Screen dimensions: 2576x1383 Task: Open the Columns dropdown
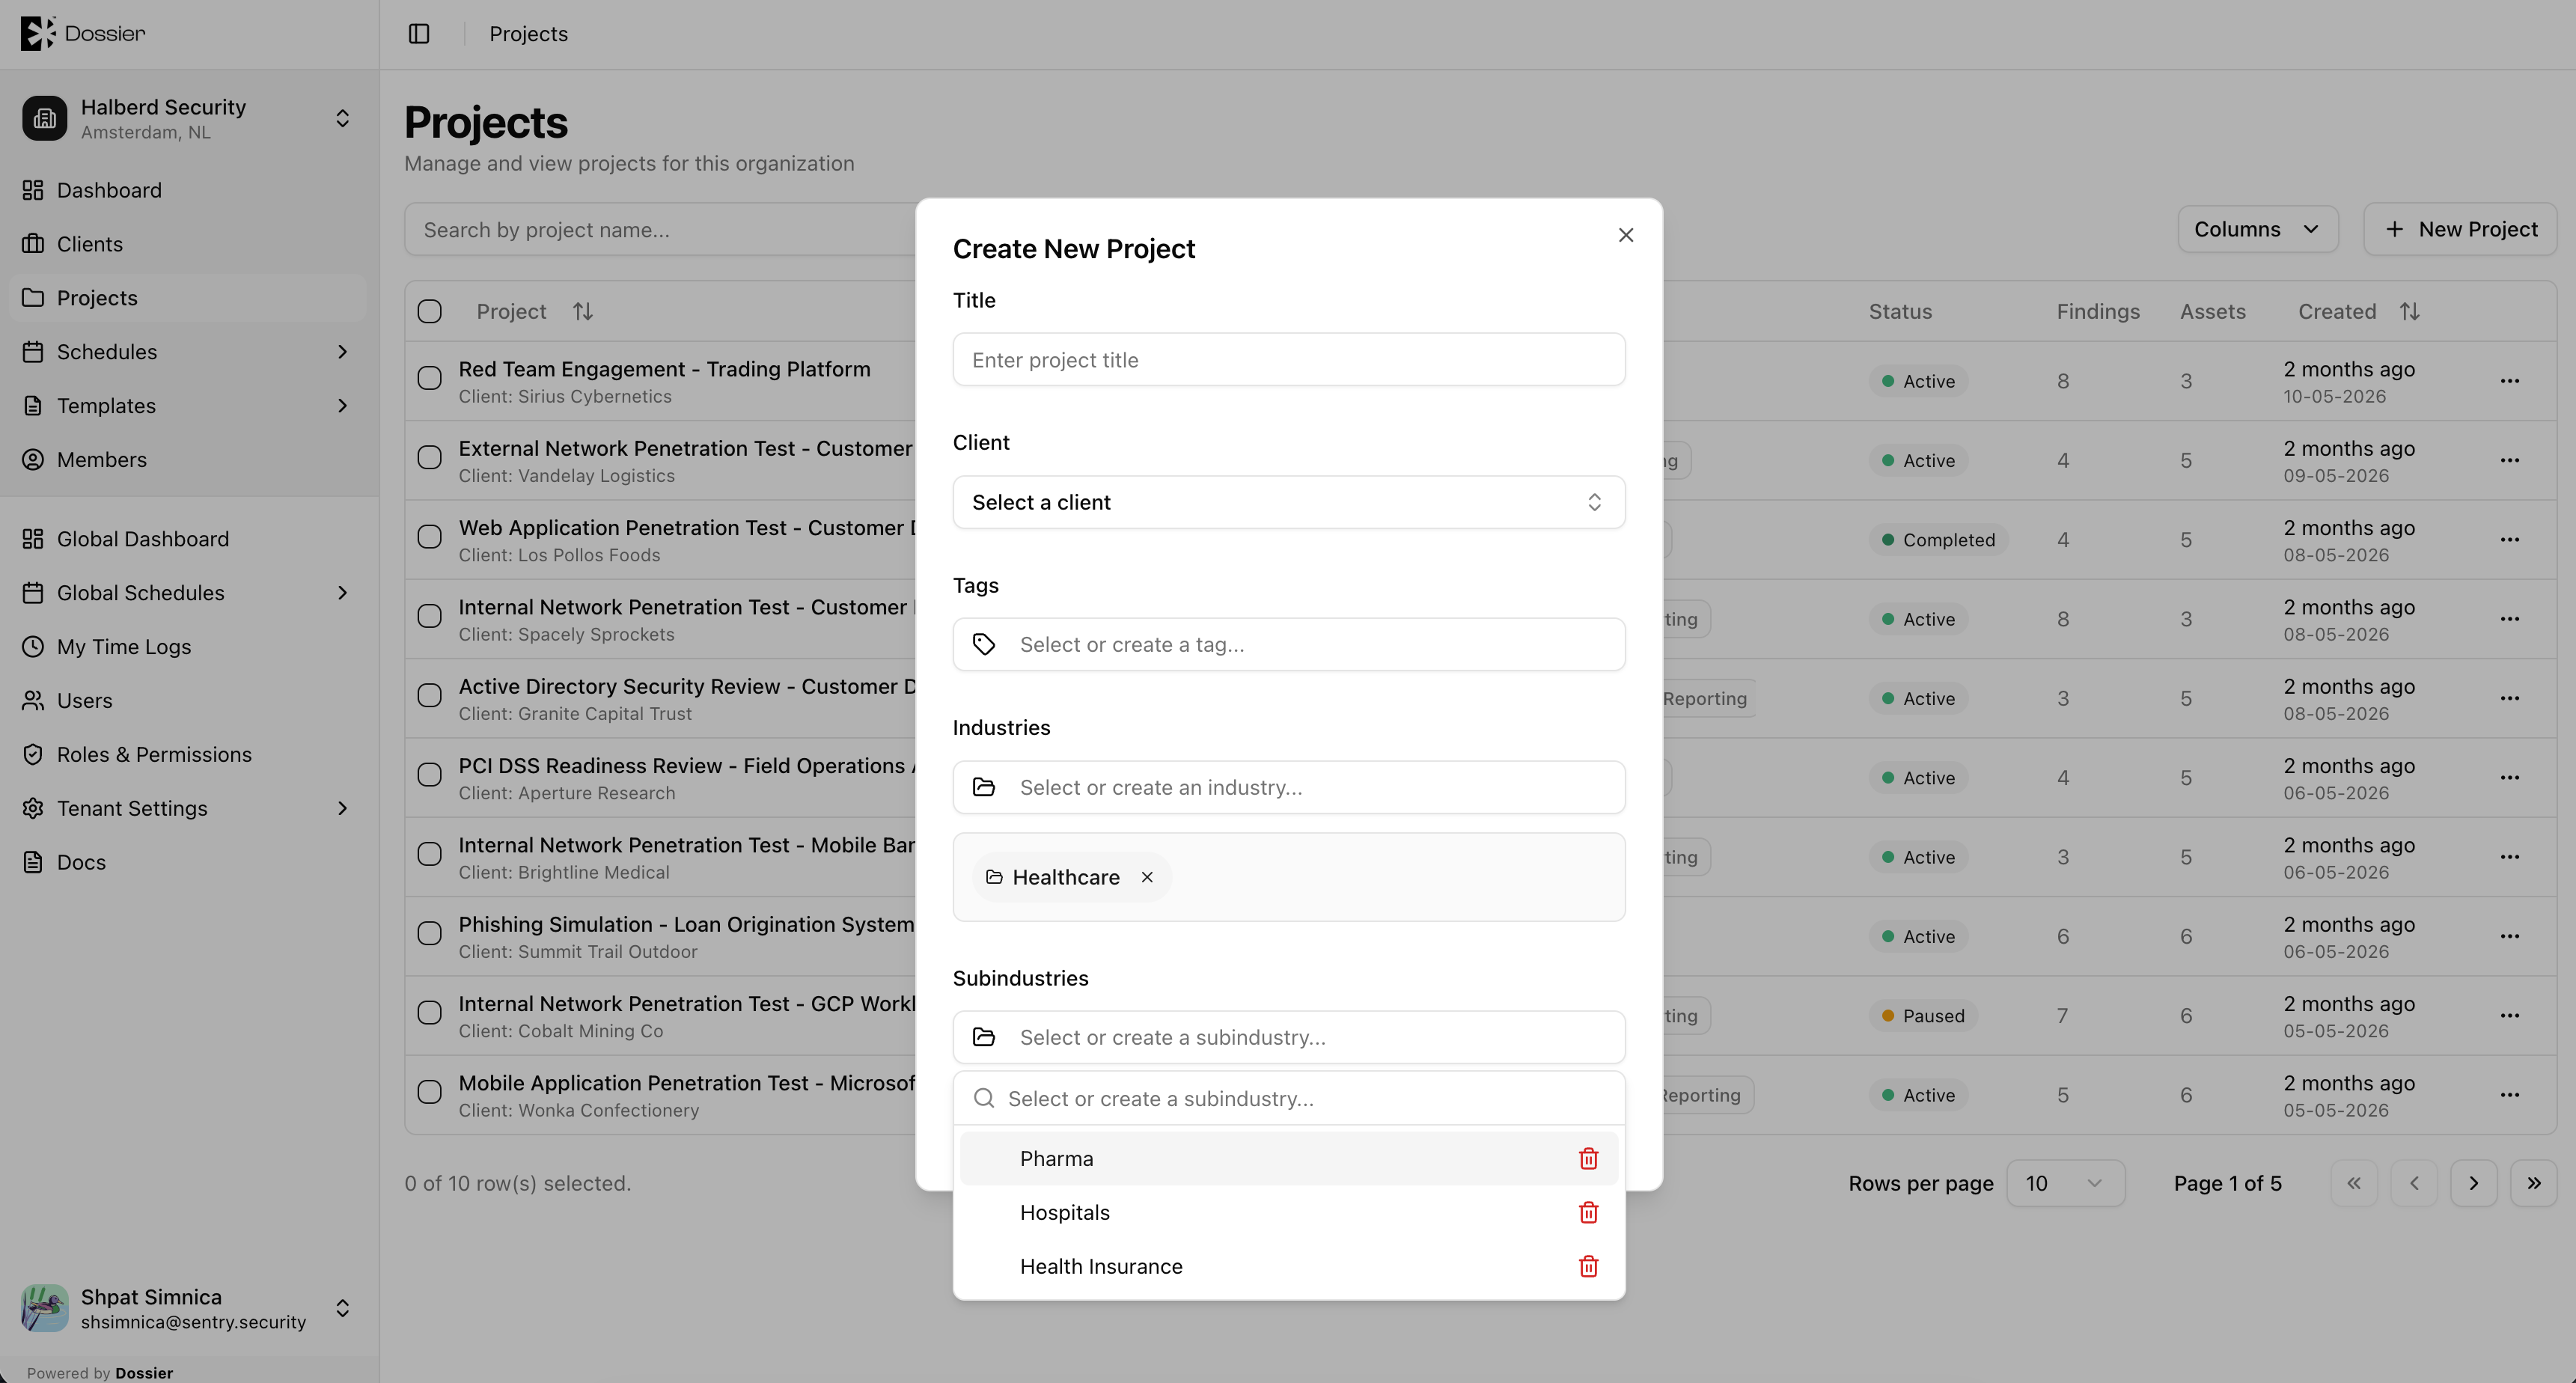click(x=2257, y=229)
